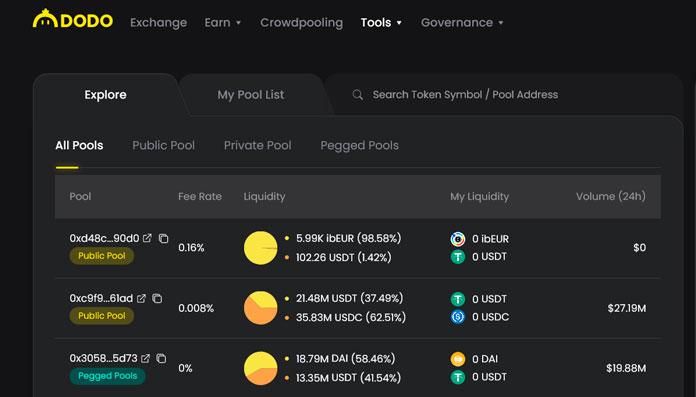Click Public Pool badge under 0xc9f9...61ad
The image size is (696, 397).
[x=102, y=316]
